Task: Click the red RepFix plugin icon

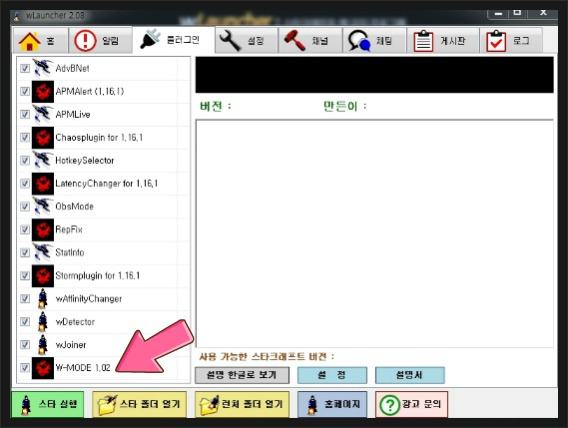Action: pos(43,230)
